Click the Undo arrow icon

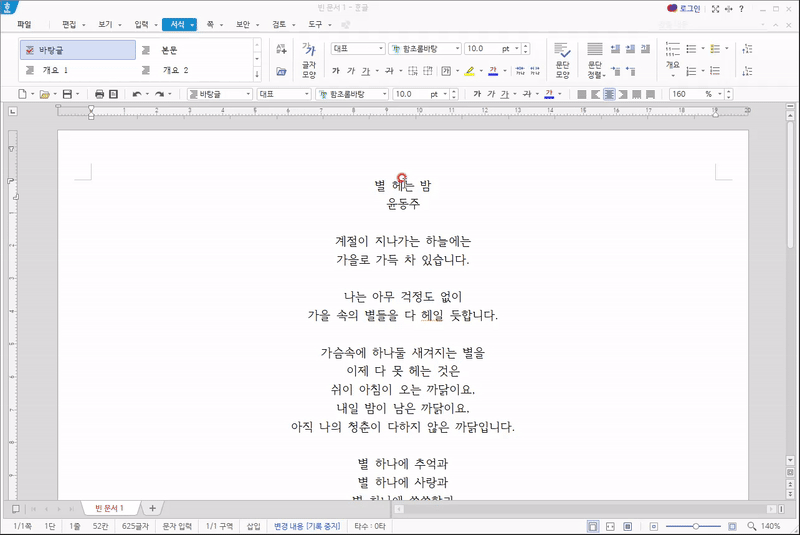pyautogui.click(x=137, y=94)
